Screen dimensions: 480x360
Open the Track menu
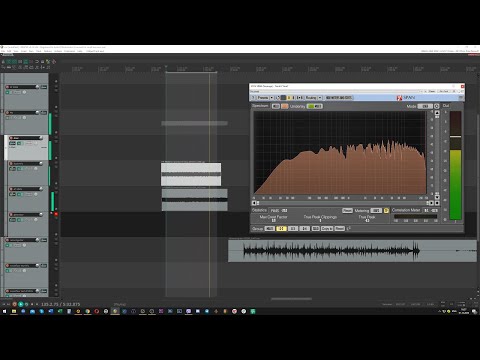[39, 51]
